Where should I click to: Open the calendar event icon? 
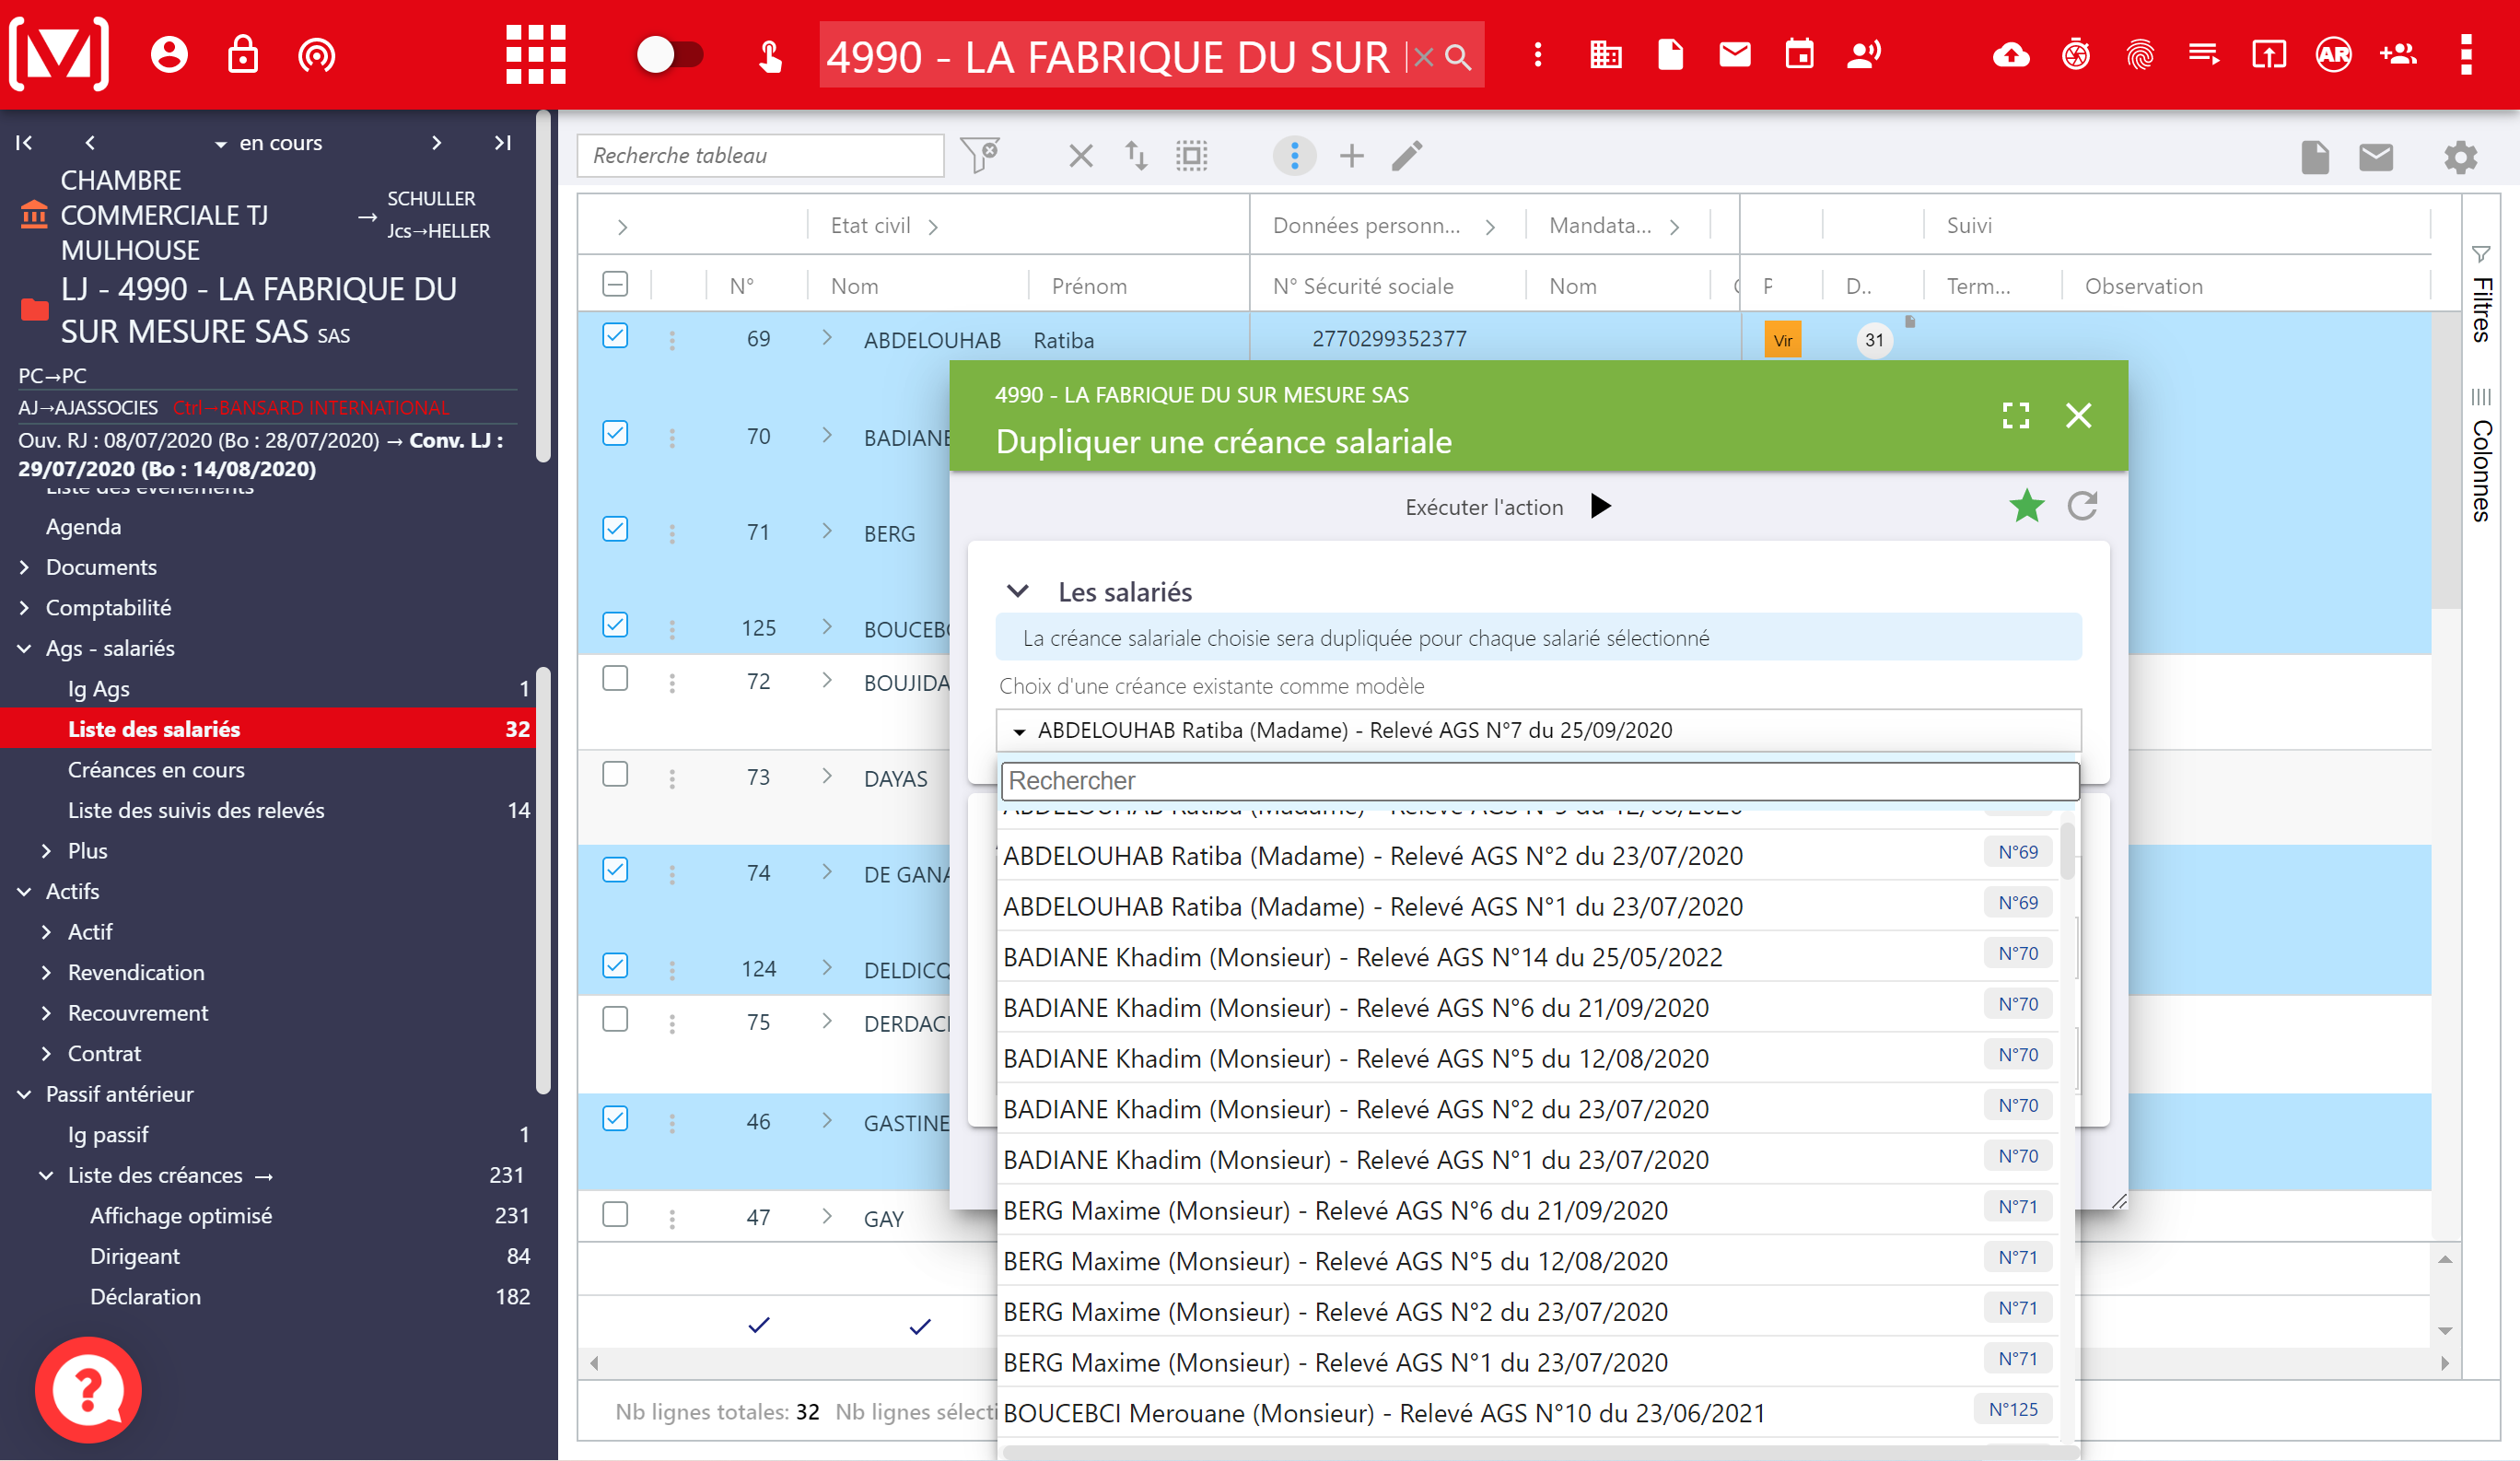coord(1800,54)
